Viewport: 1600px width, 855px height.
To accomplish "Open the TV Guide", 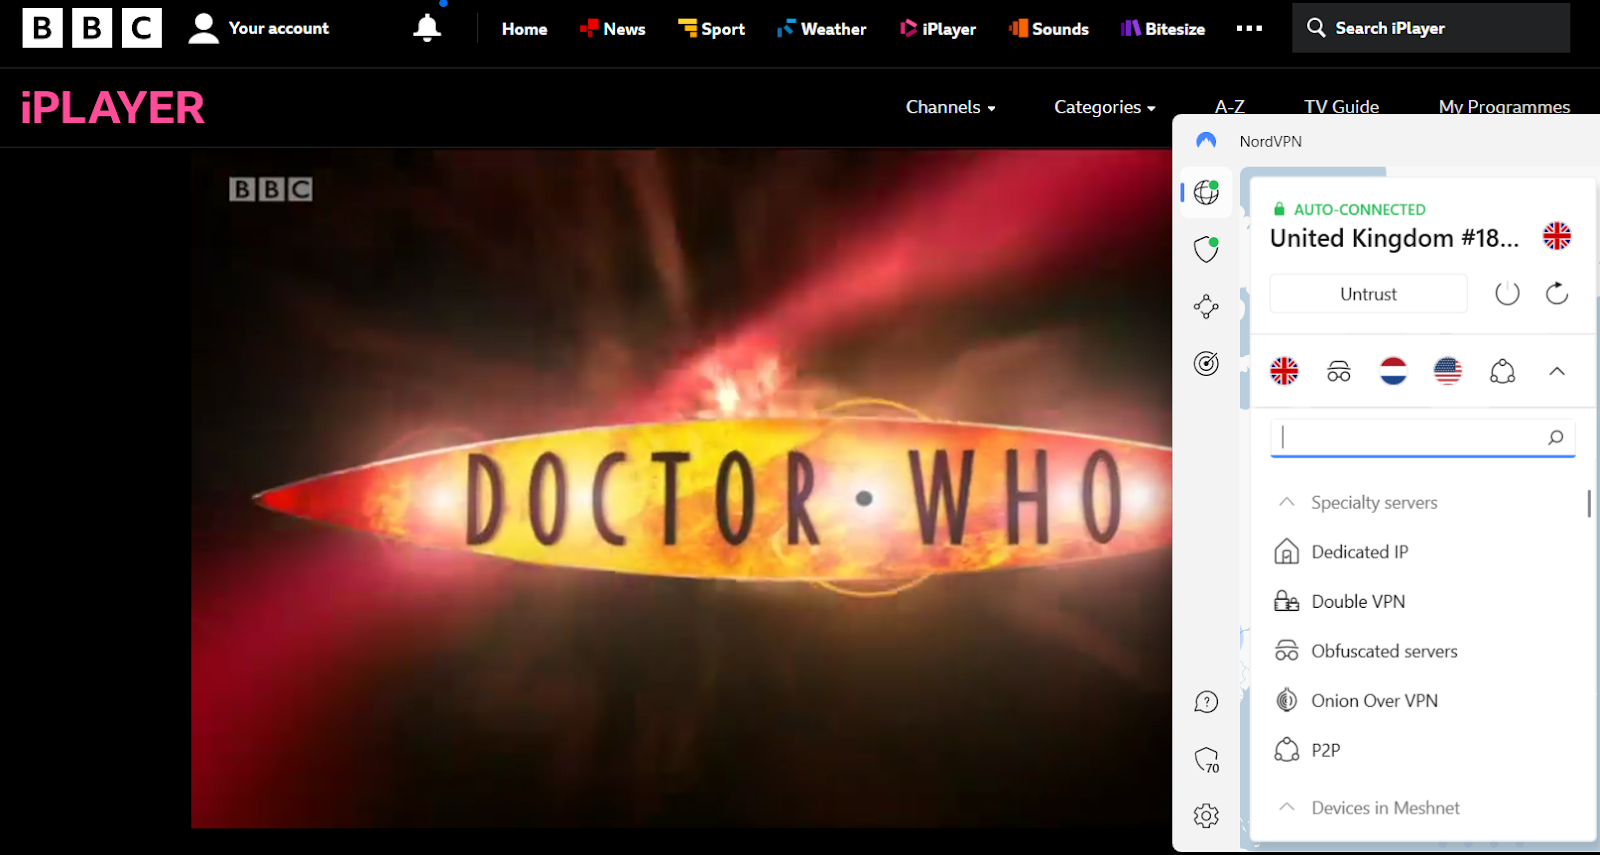I will click(1341, 106).
